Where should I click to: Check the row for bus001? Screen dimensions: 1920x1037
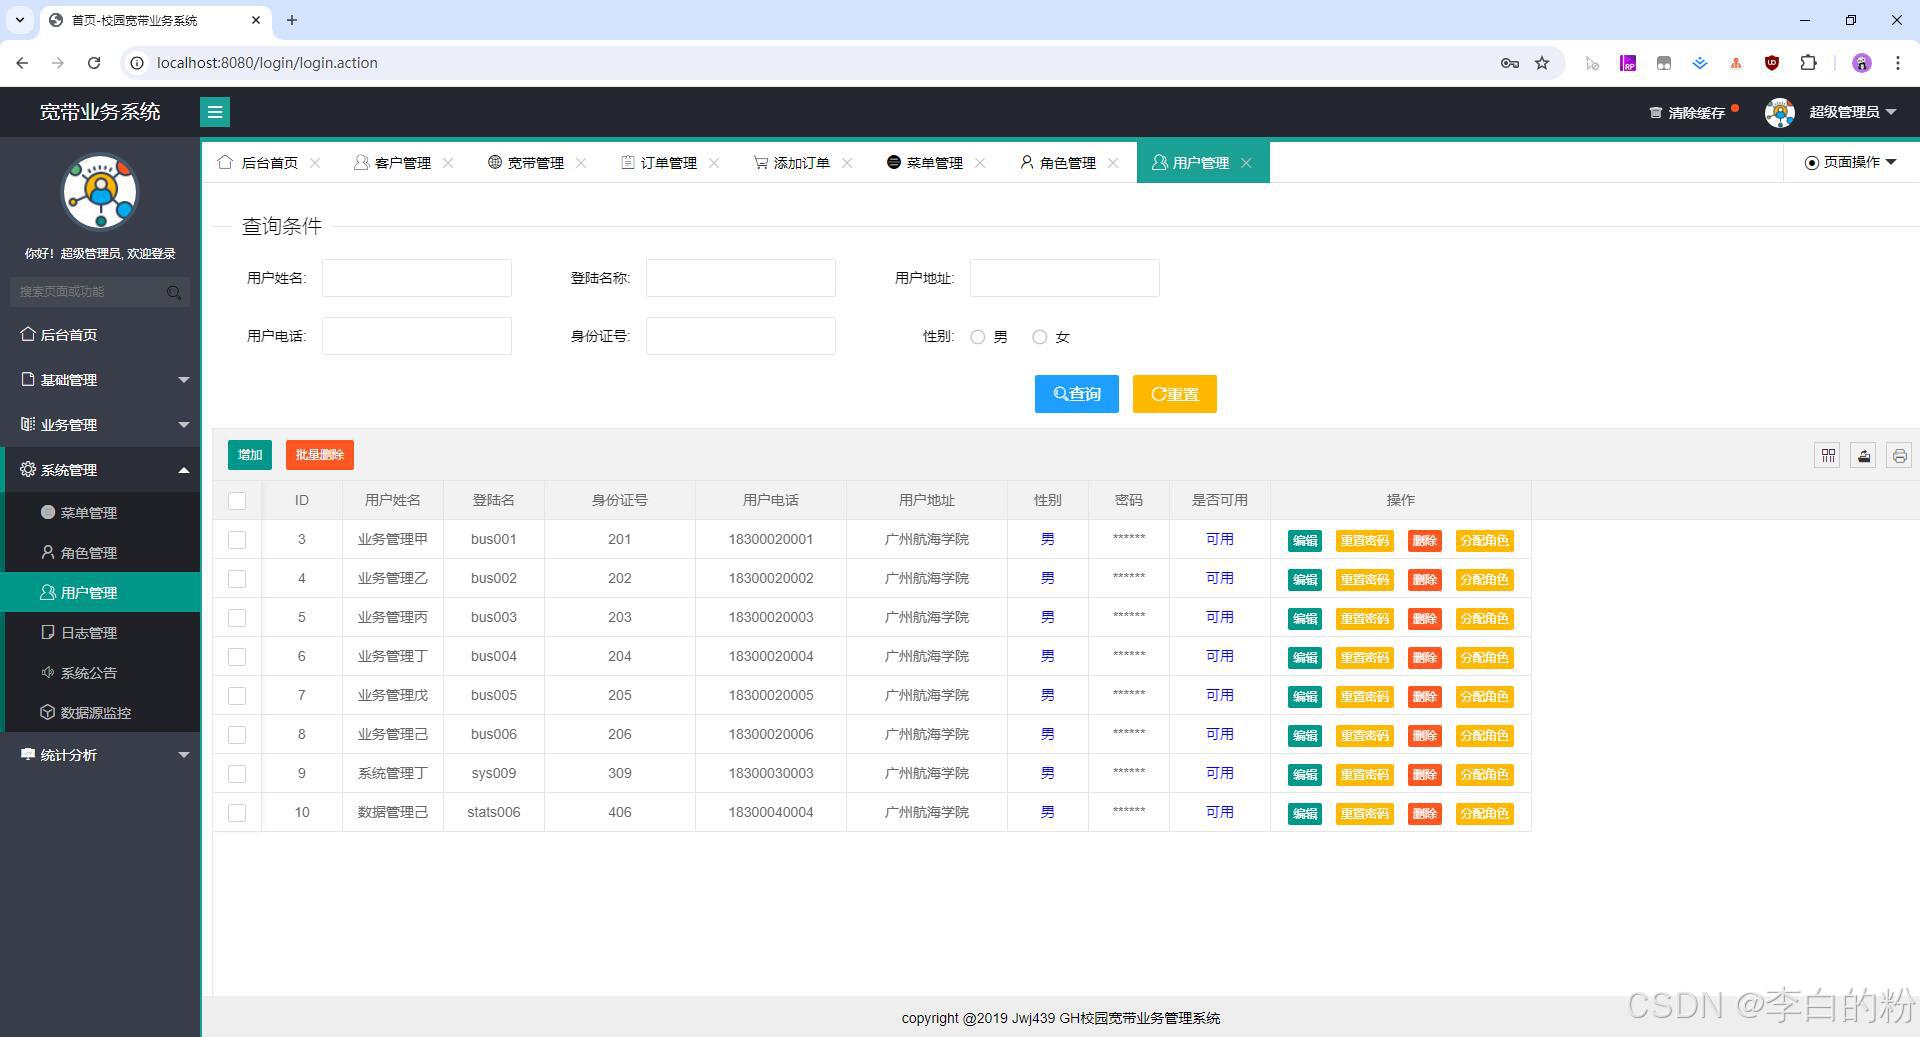(x=237, y=540)
